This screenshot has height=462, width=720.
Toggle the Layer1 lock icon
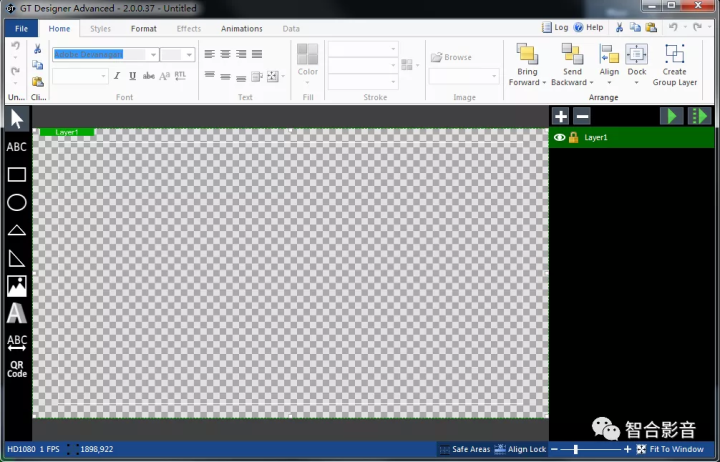pos(574,137)
